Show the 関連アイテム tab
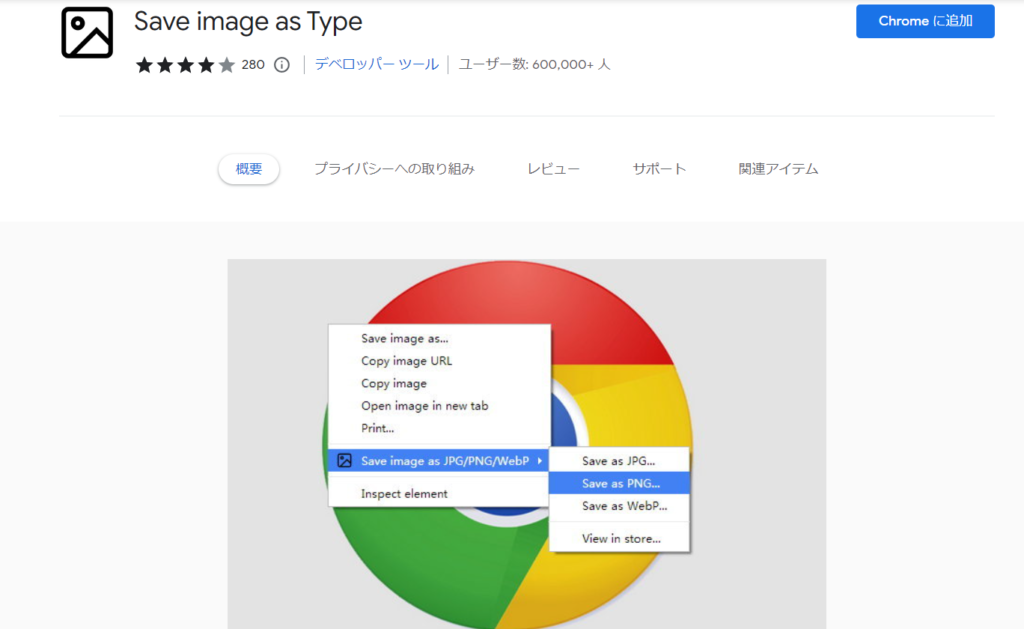Screen dimensions: 1024x629 (778, 169)
